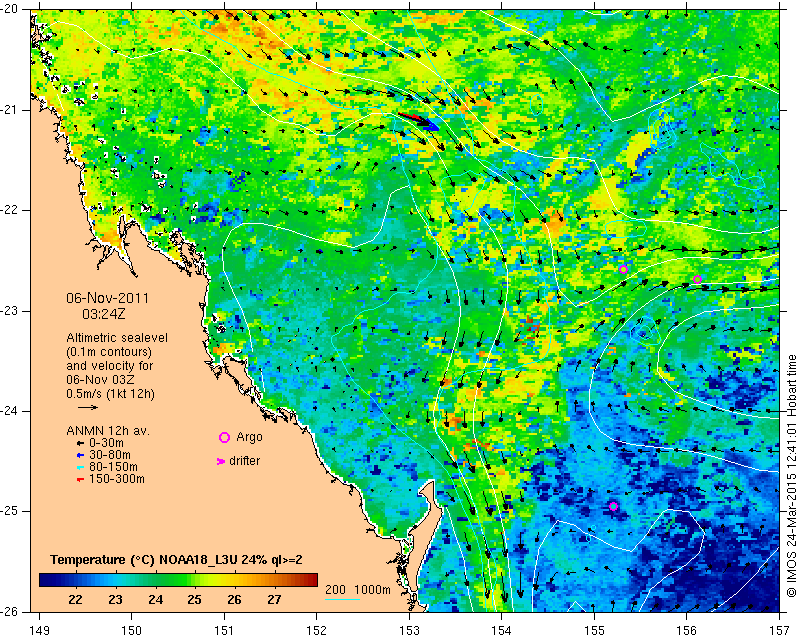Click the 'drifter' legend label
The image size is (800, 640).
click(x=244, y=461)
